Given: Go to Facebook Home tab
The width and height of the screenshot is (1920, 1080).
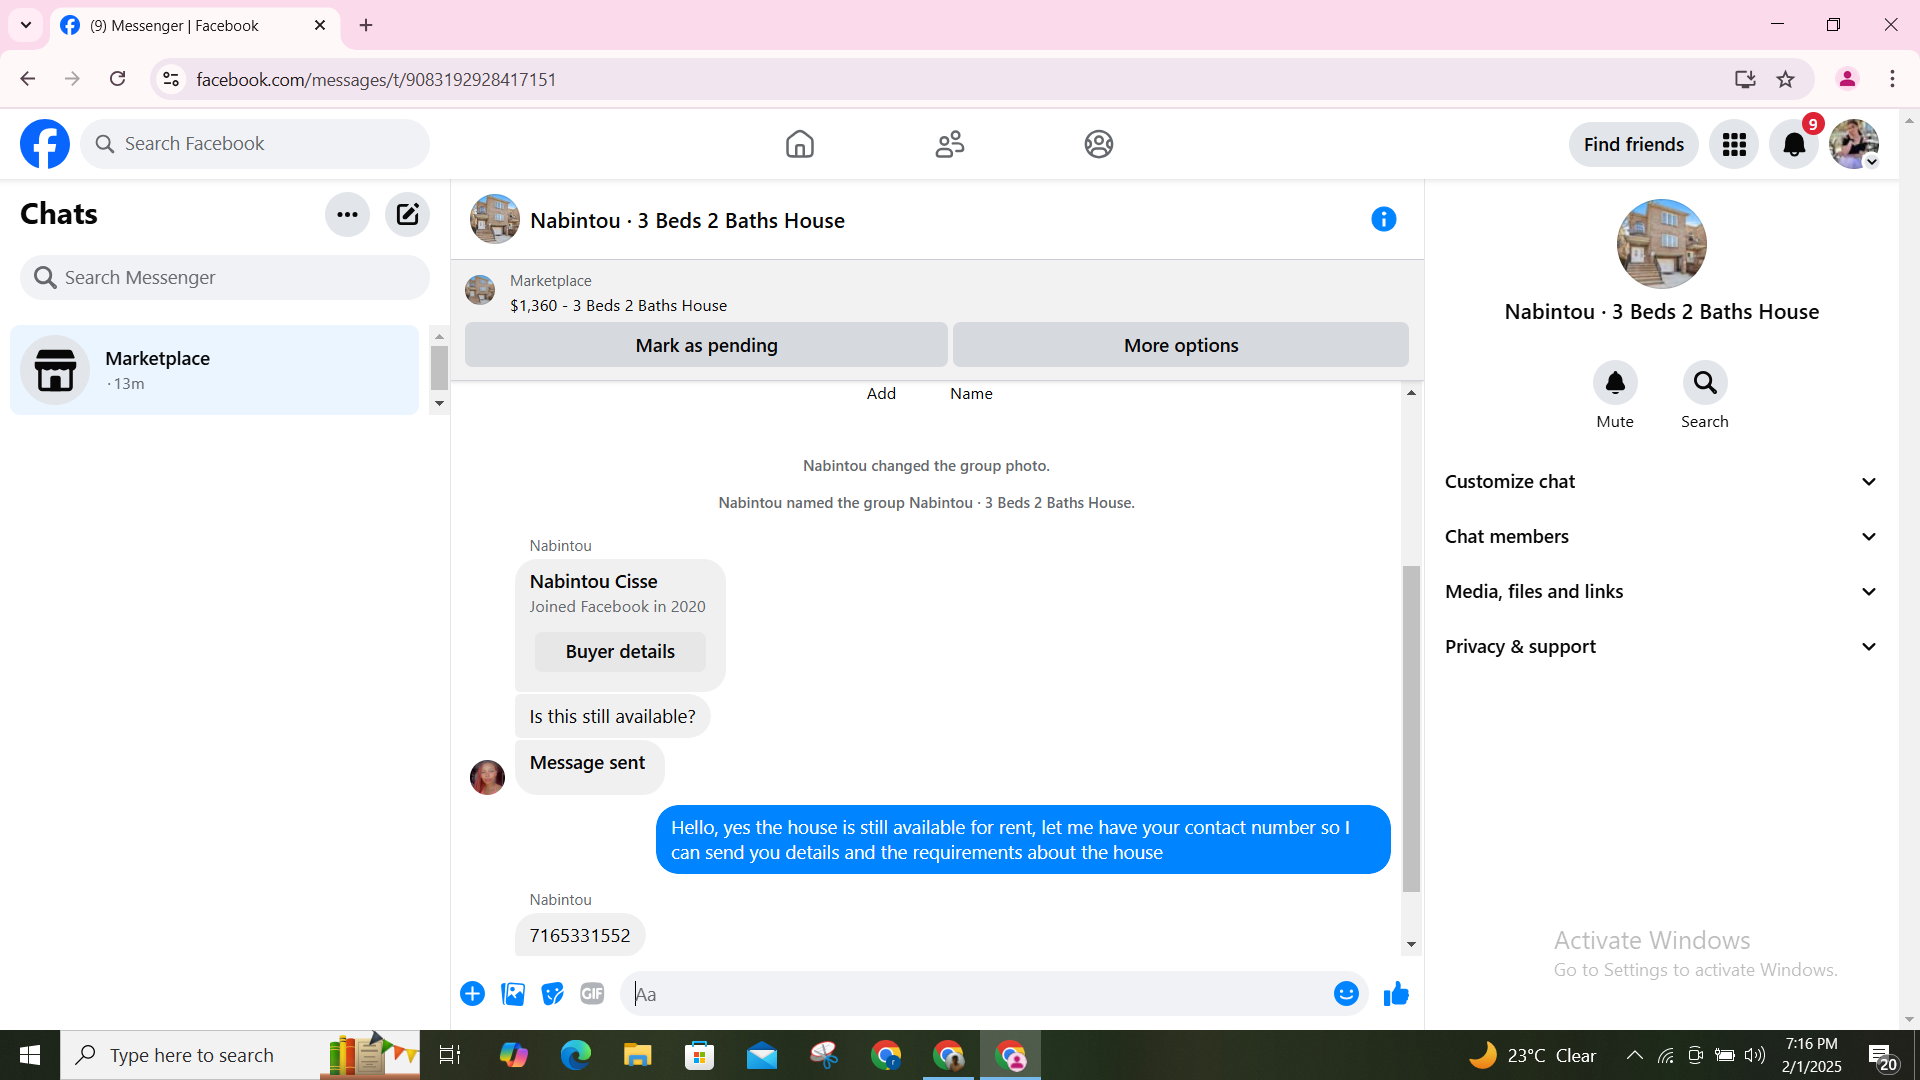Looking at the screenshot, I should click(x=799, y=144).
